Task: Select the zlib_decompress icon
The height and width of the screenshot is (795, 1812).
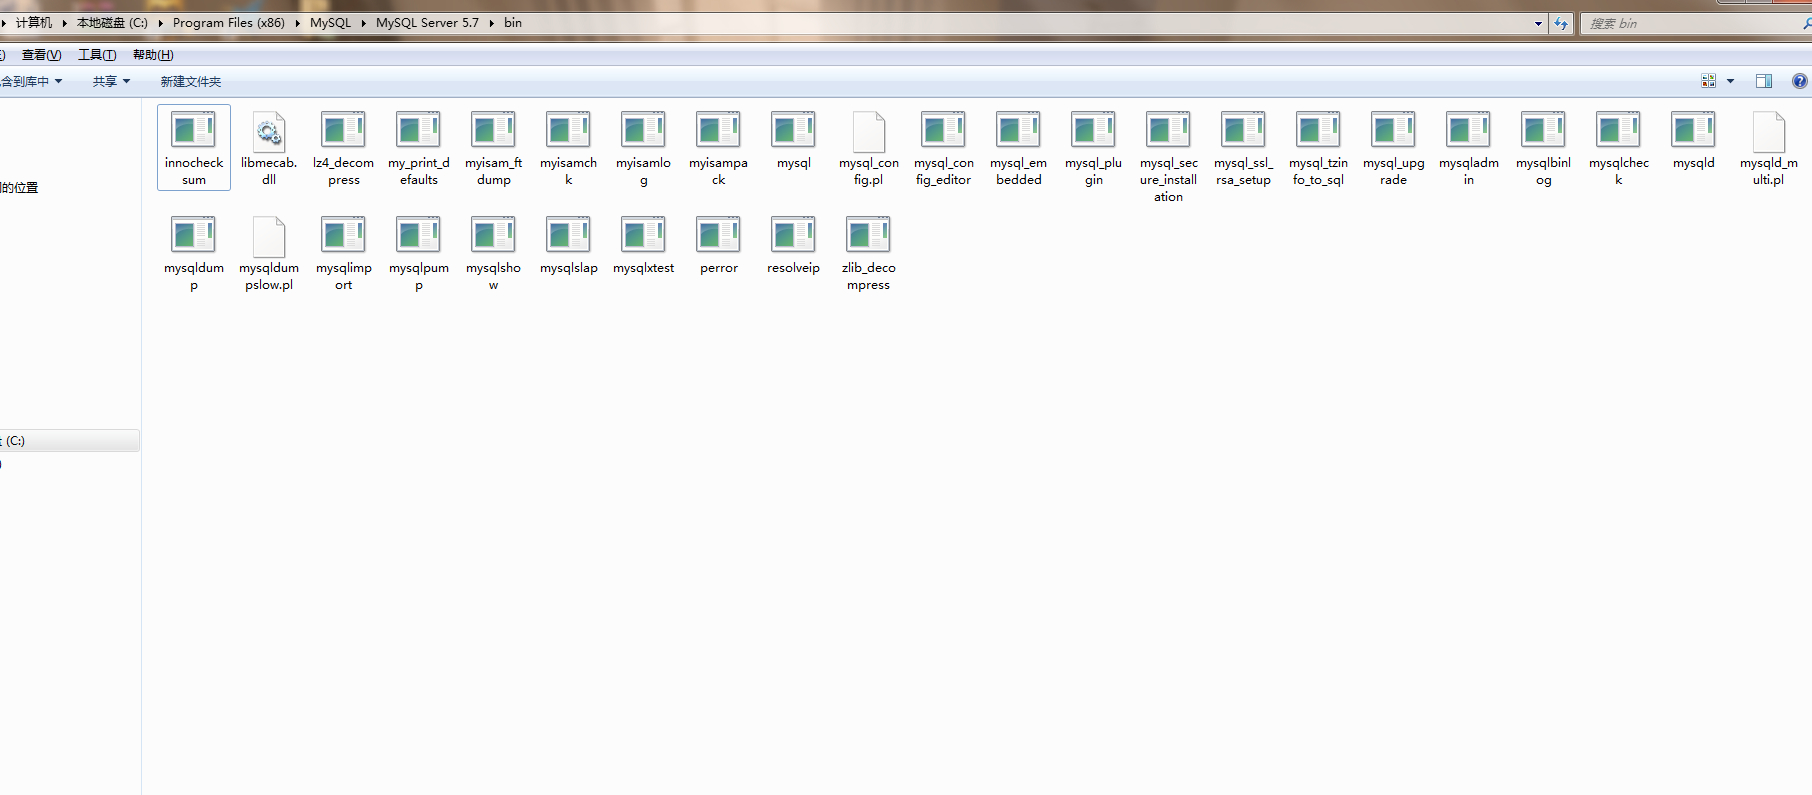Action: (869, 236)
